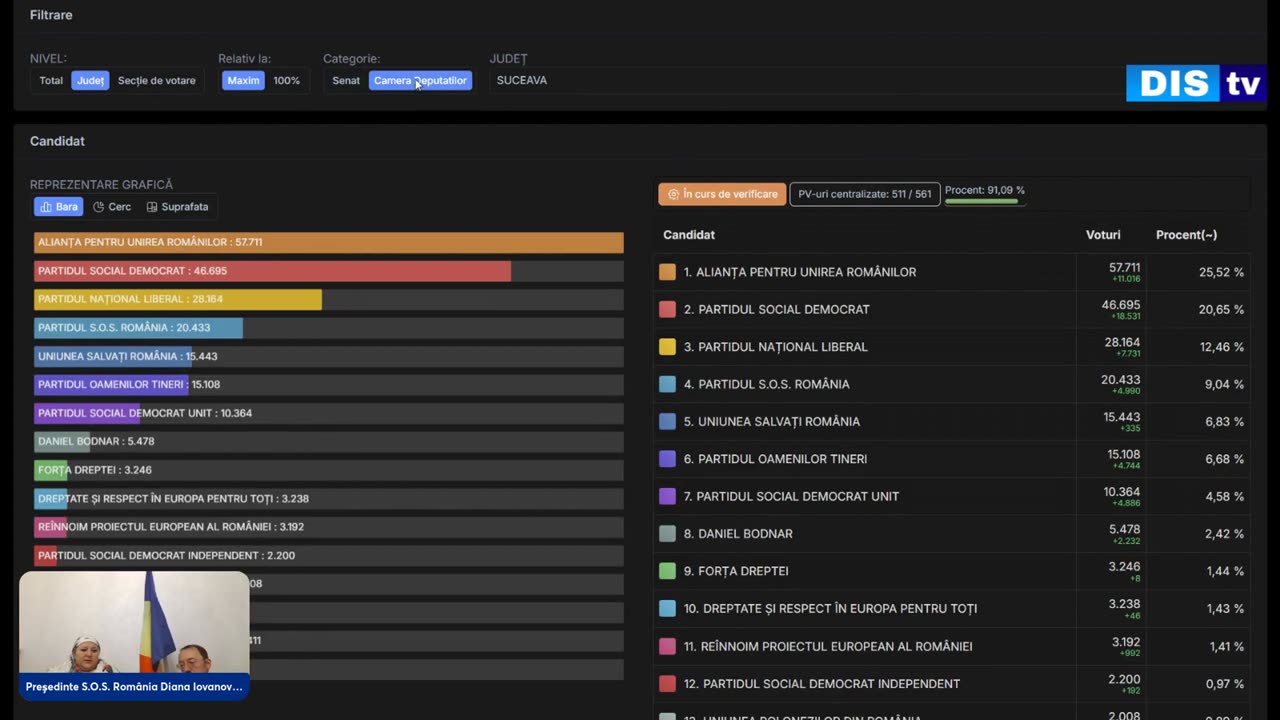The width and height of the screenshot is (1280, 720).
Task: Click the Partidul Social Democrat Independent bar
Action: [x=46, y=555]
